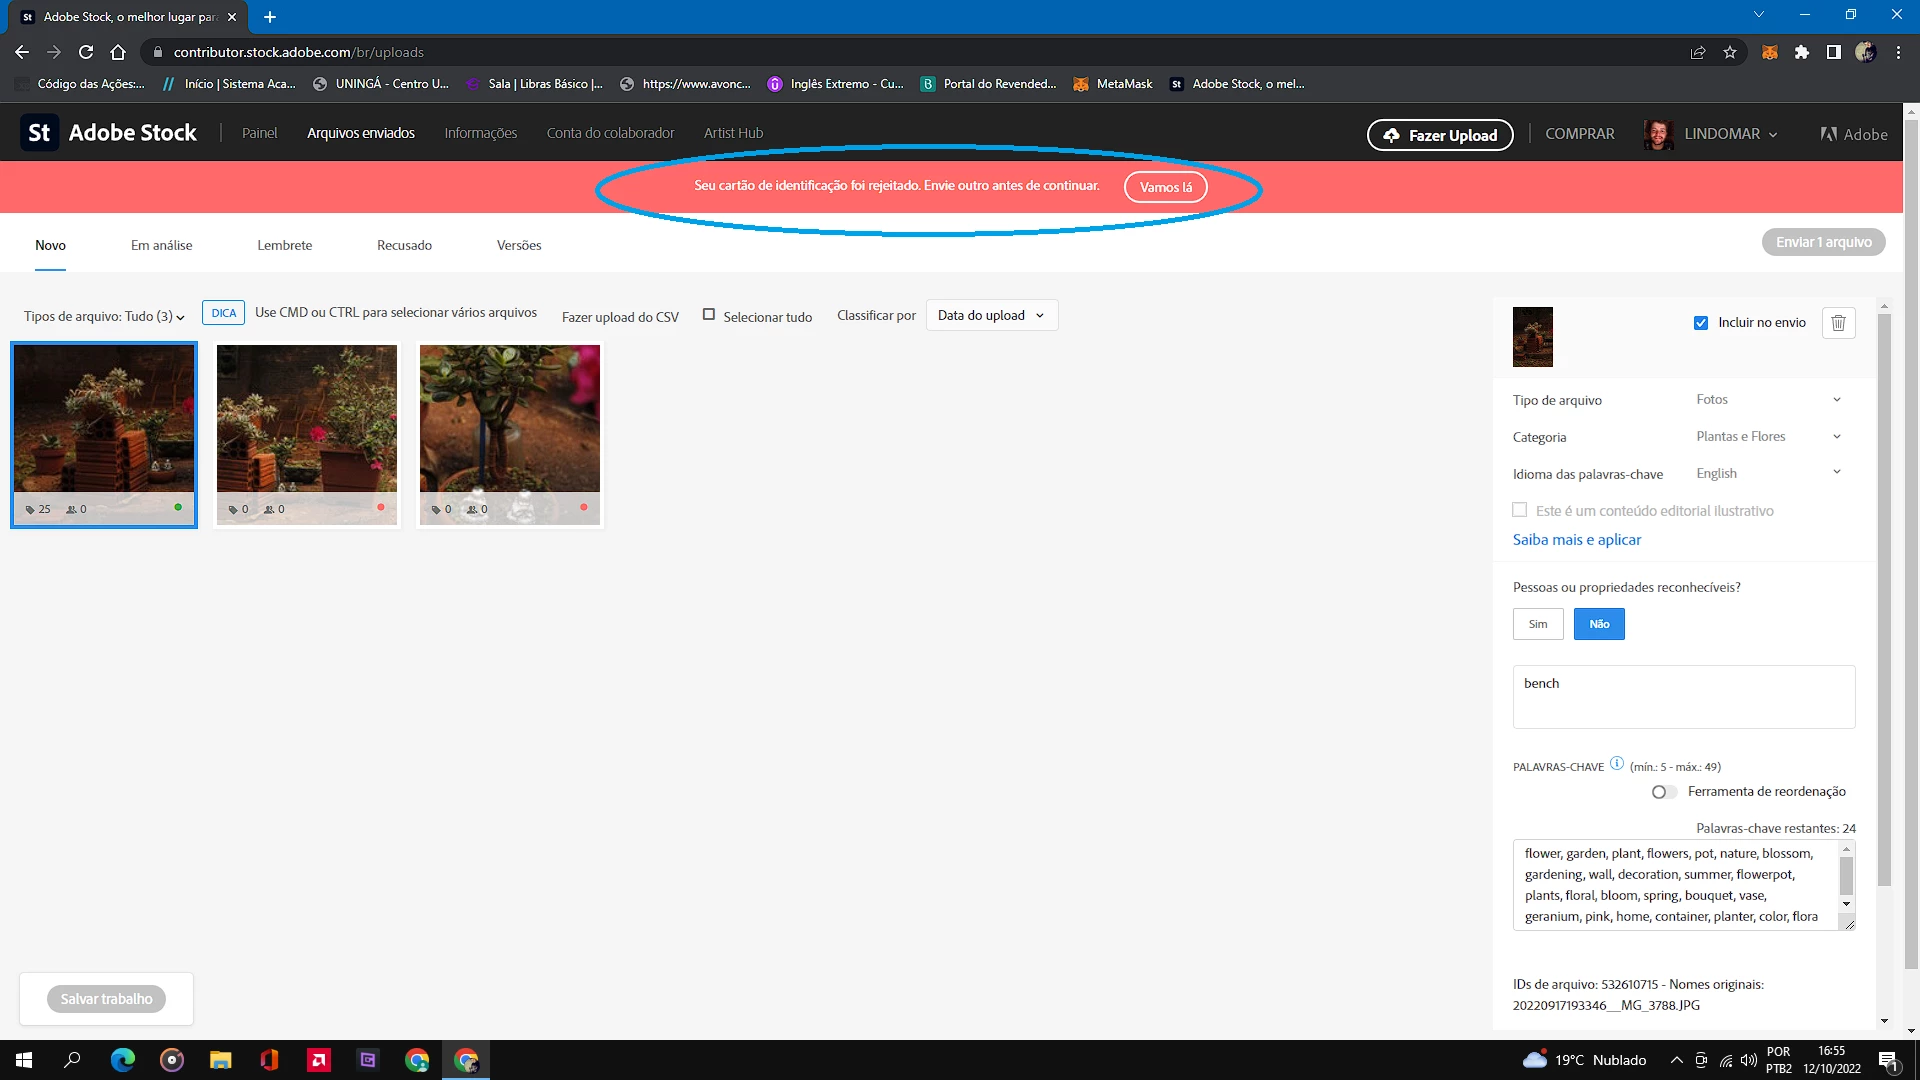This screenshot has height=1080, width=1920.
Task: Open the Recusado tab
Action: tap(404, 245)
